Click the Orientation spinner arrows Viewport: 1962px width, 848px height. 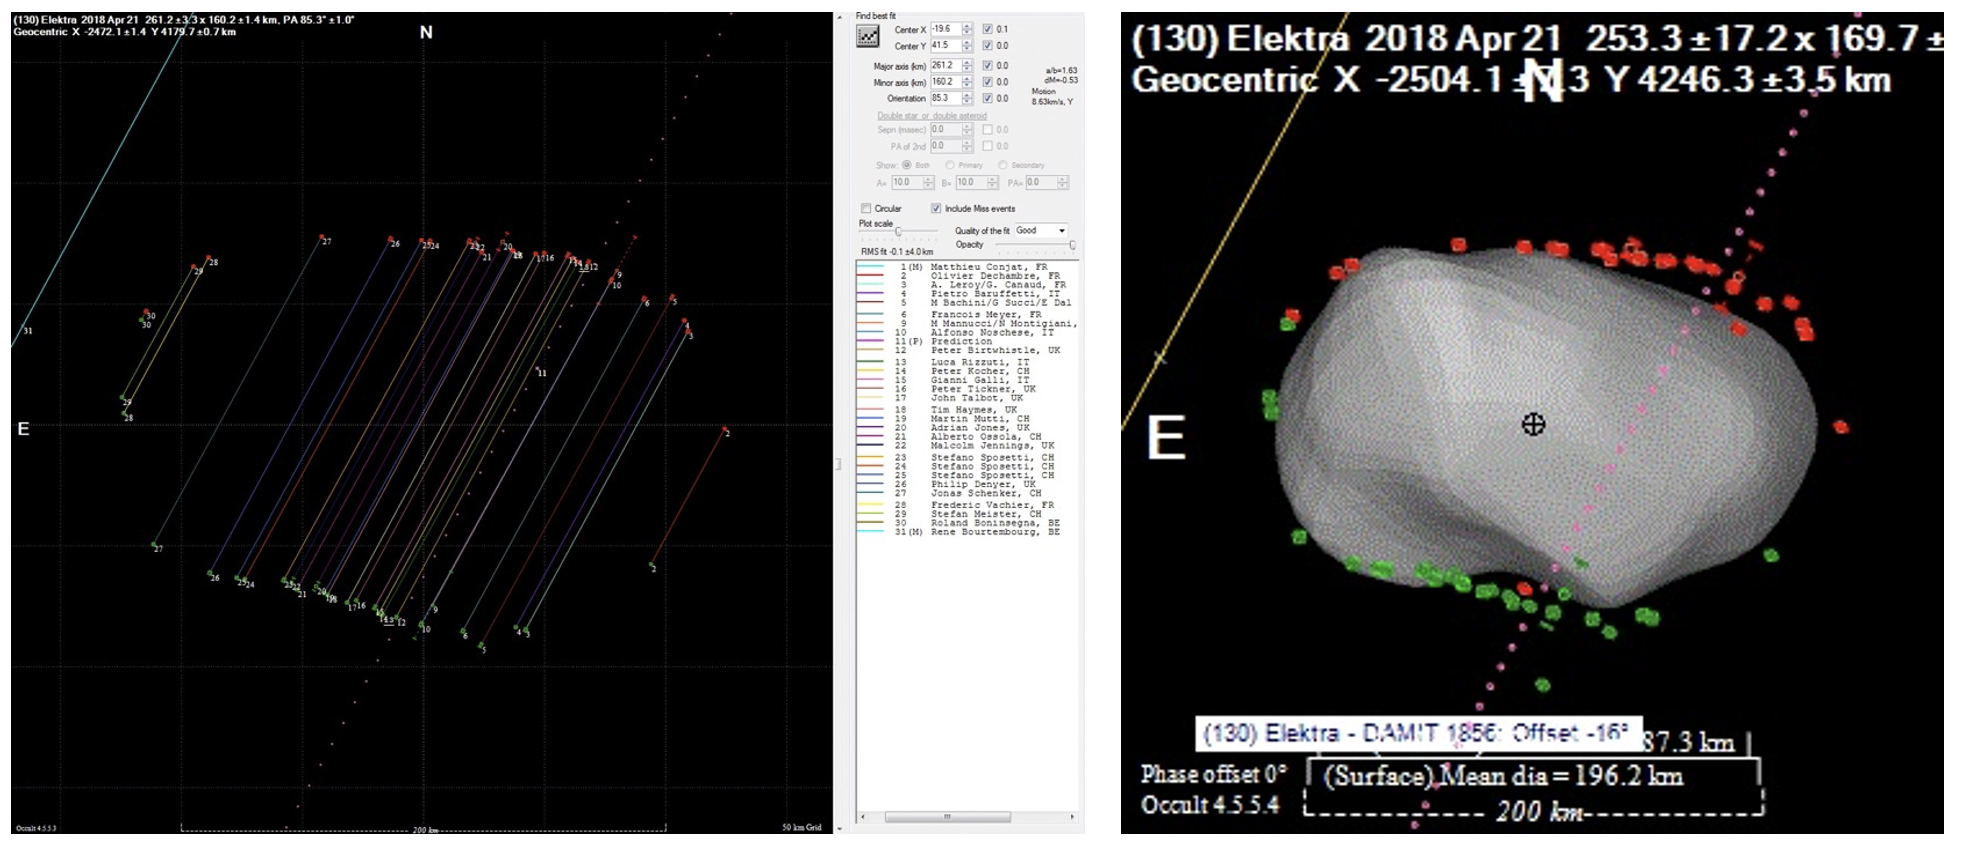pyautogui.click(x=967, y=98)
